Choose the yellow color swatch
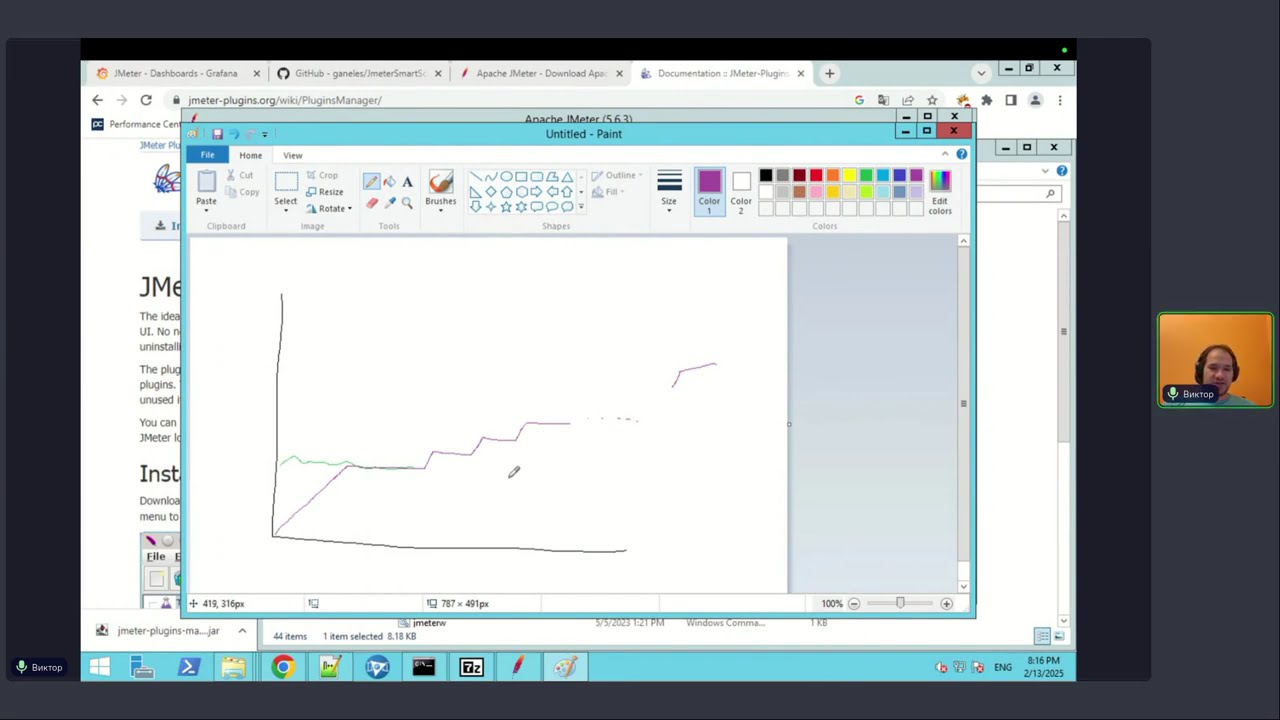 [850, 176]
